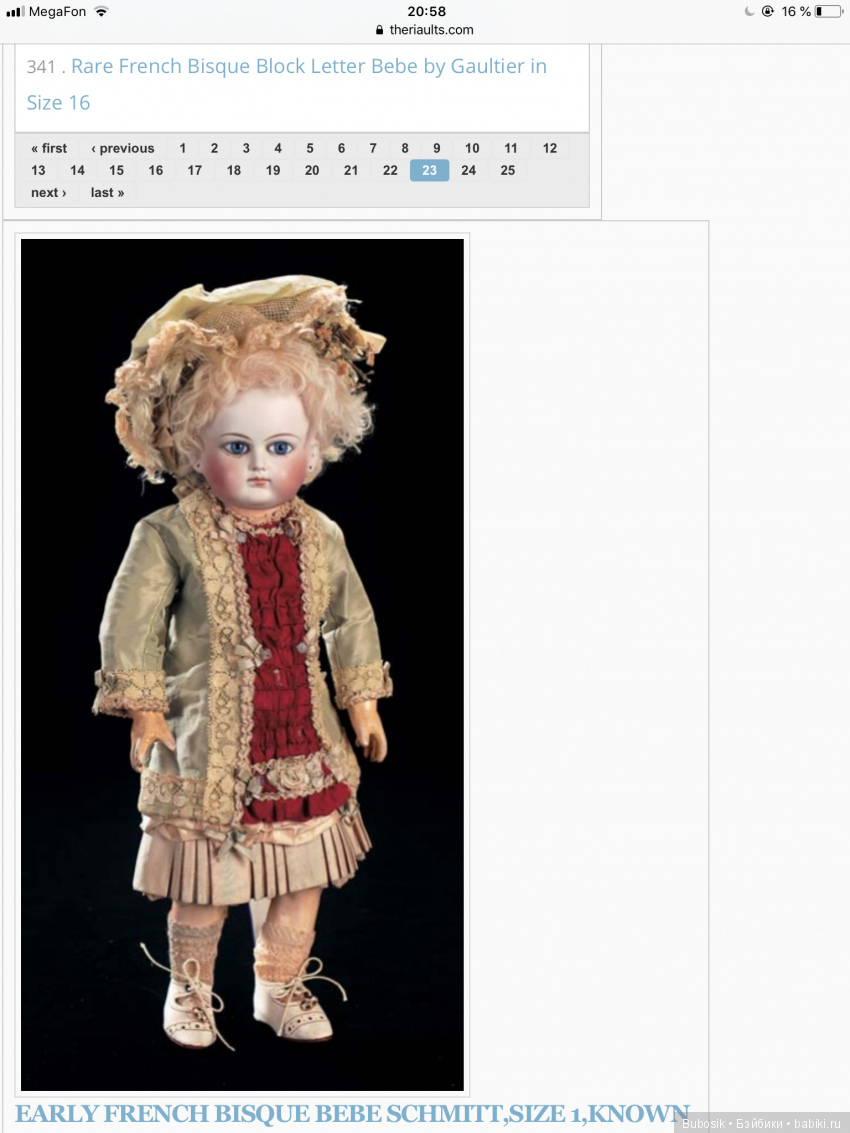Viewport: 850px width, 1133px height.
Task: Tap the cellular signal bars icon
Action: point(15,12)
